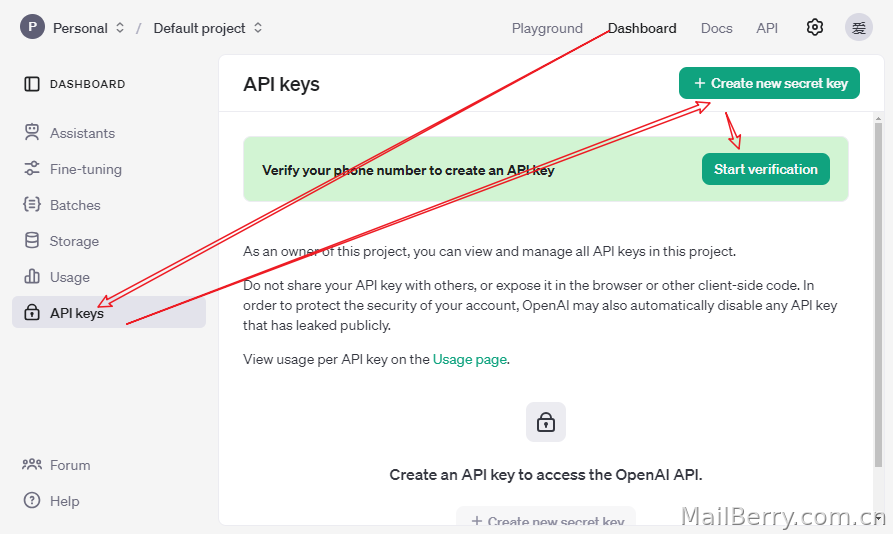Click the API keys page heading

point(281,84)
